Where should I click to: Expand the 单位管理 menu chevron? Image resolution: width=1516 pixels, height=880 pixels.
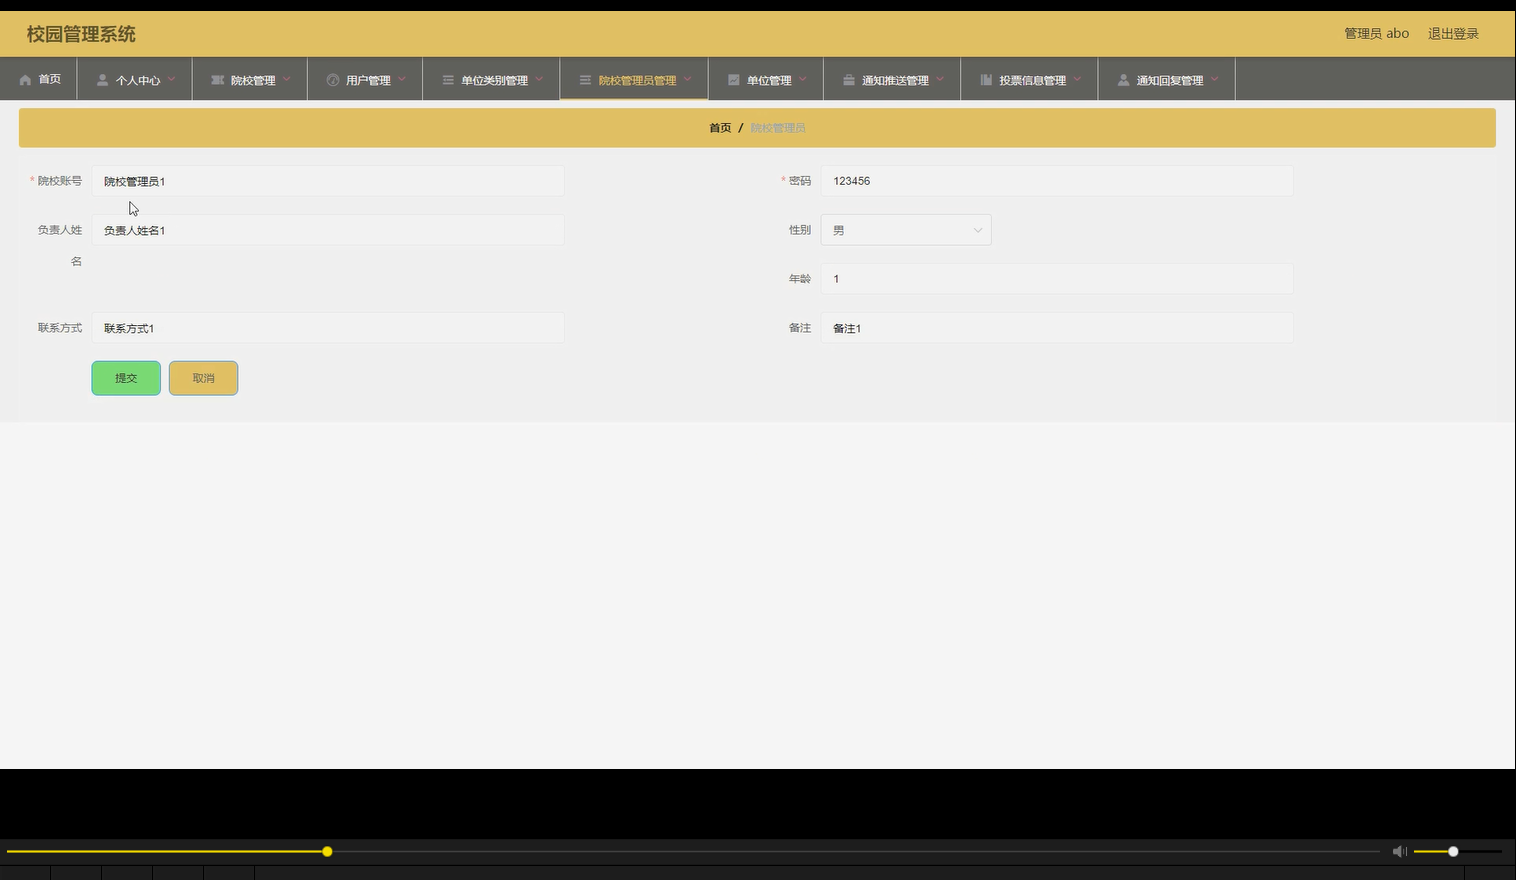(x=803, y=79)
